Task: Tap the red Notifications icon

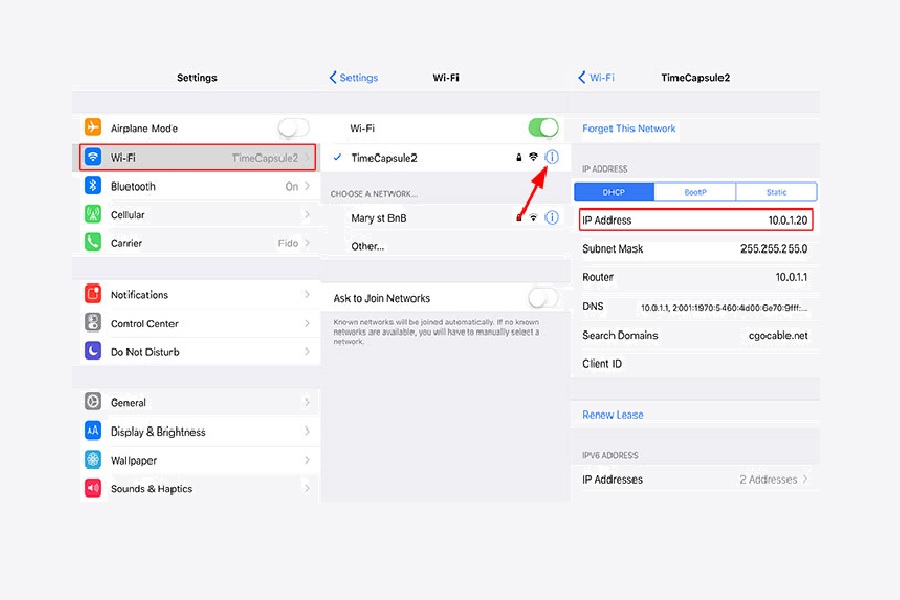Action: [93, 294]
